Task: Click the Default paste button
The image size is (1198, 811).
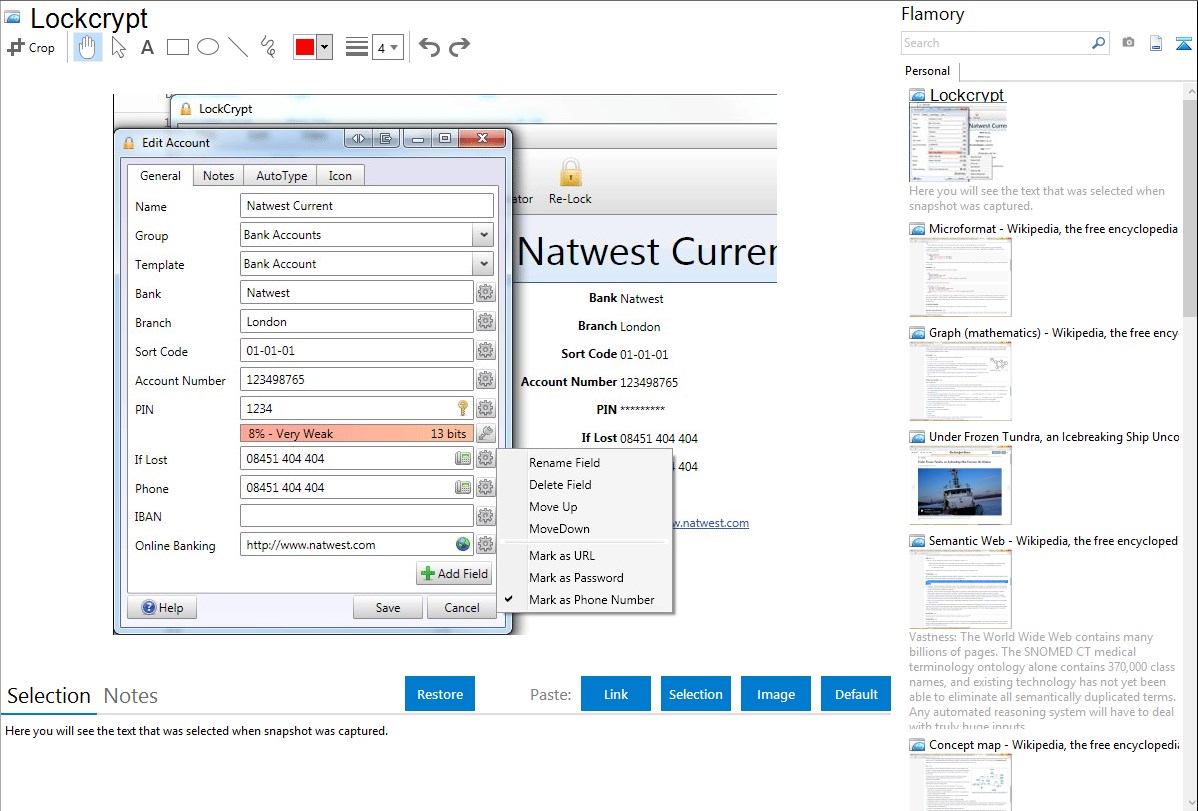Action: [856, 694]
